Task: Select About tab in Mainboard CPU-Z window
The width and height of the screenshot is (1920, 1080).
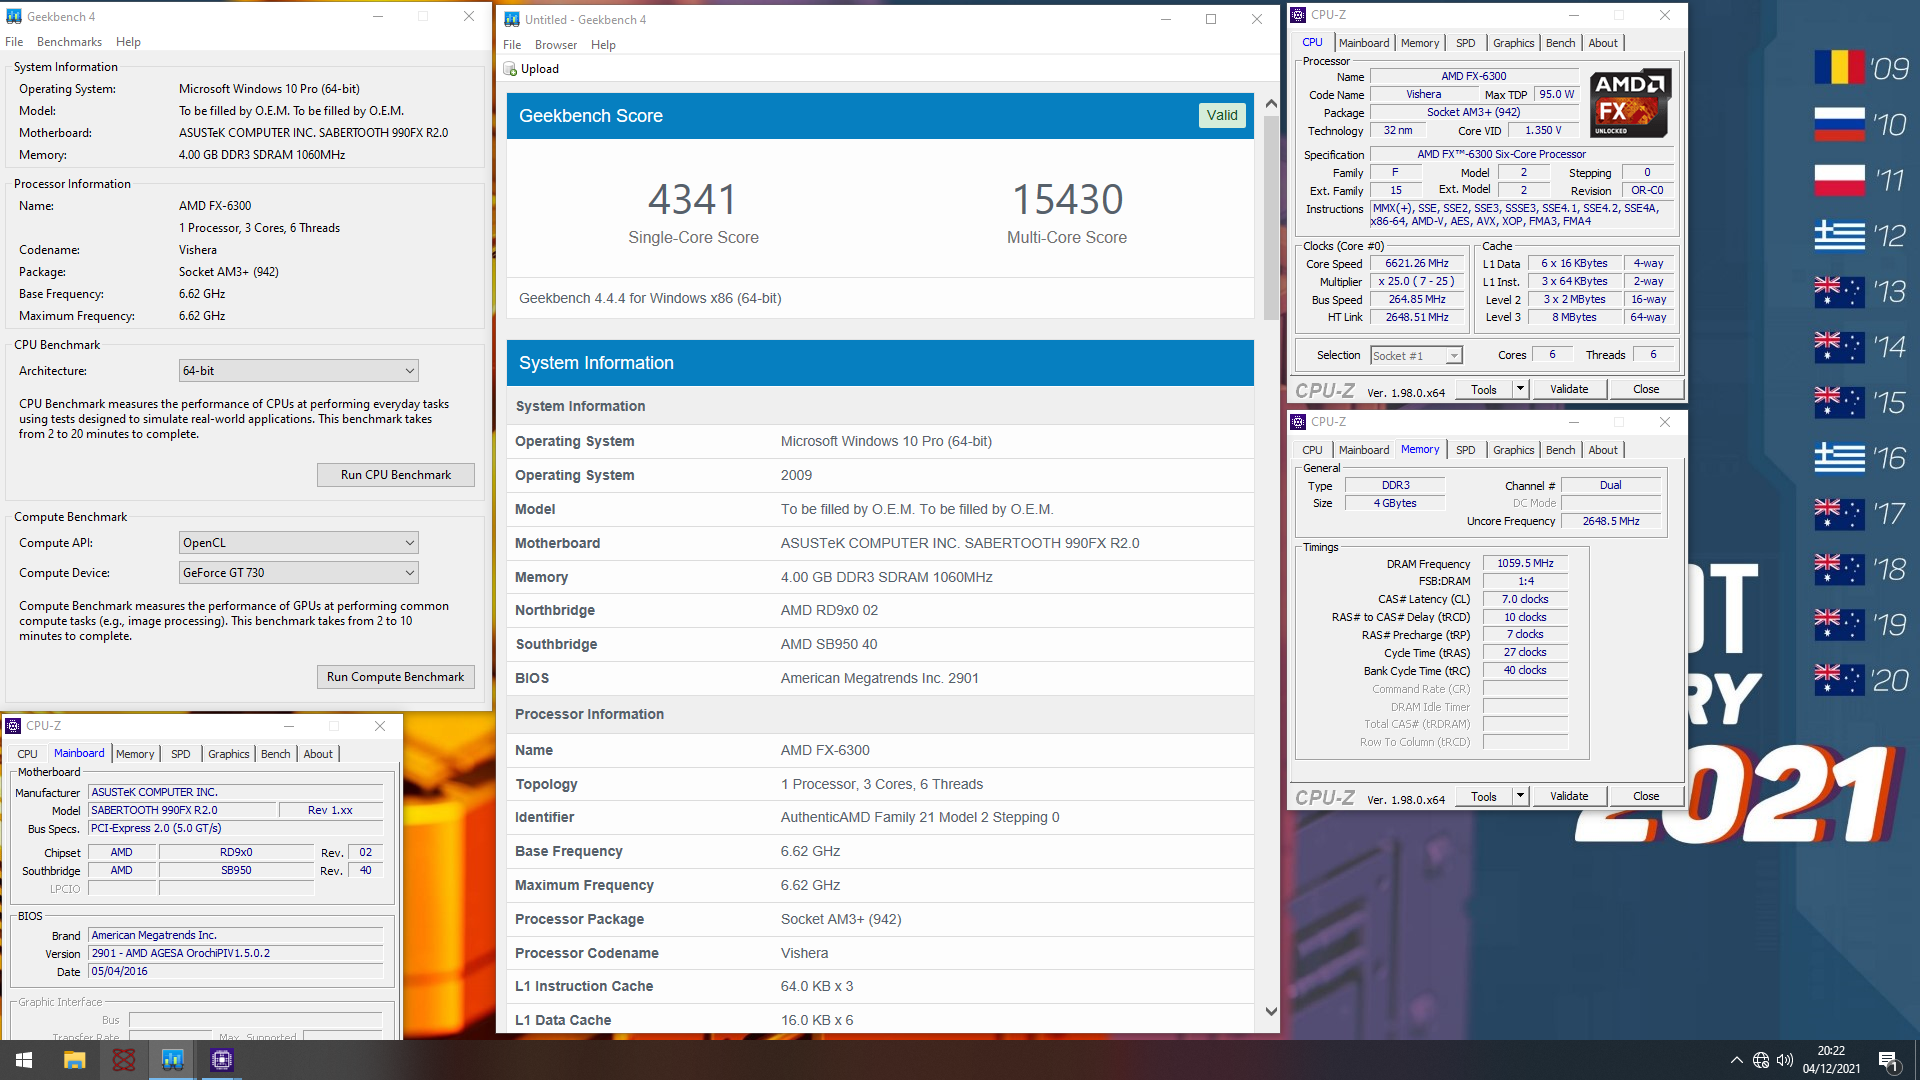Action: (x=318, y=754)
